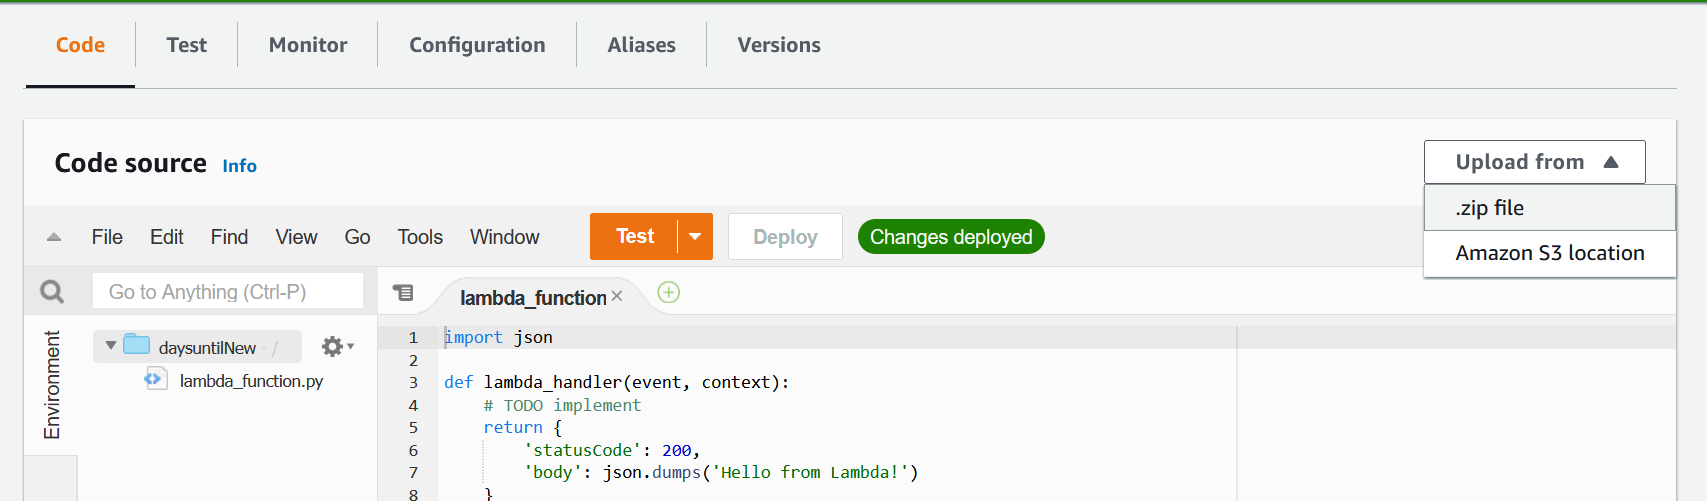Open the File menu
Image resolution: width=1707 pixels, height=501 pixels.
[x=107, y=237]
